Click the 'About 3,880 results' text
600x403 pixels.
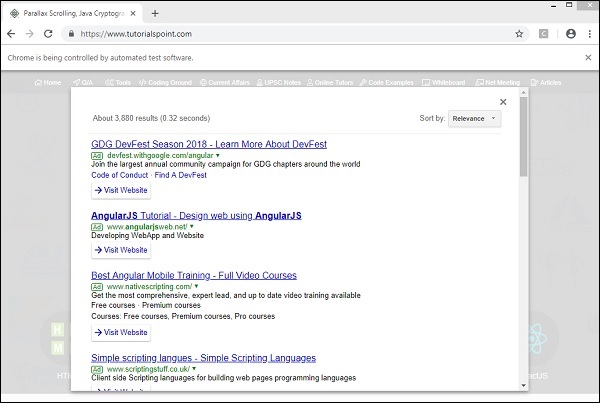pyautogui.click(x=151, y=118)
